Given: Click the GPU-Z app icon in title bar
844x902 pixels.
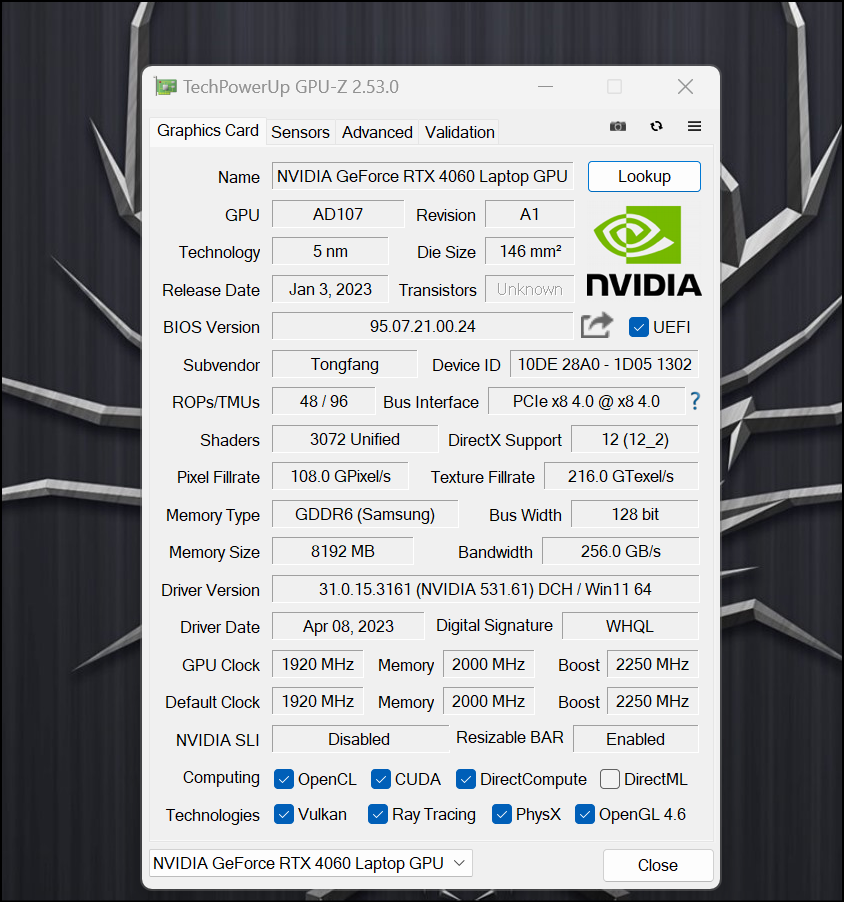Looking at the screenshot, I should [166, 87].
